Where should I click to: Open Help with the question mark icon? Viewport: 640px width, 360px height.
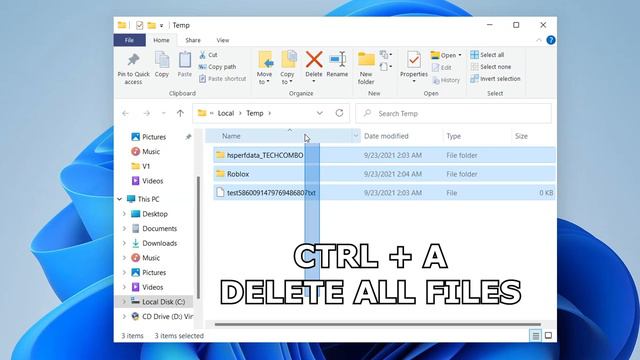click(x=551, y=40)
